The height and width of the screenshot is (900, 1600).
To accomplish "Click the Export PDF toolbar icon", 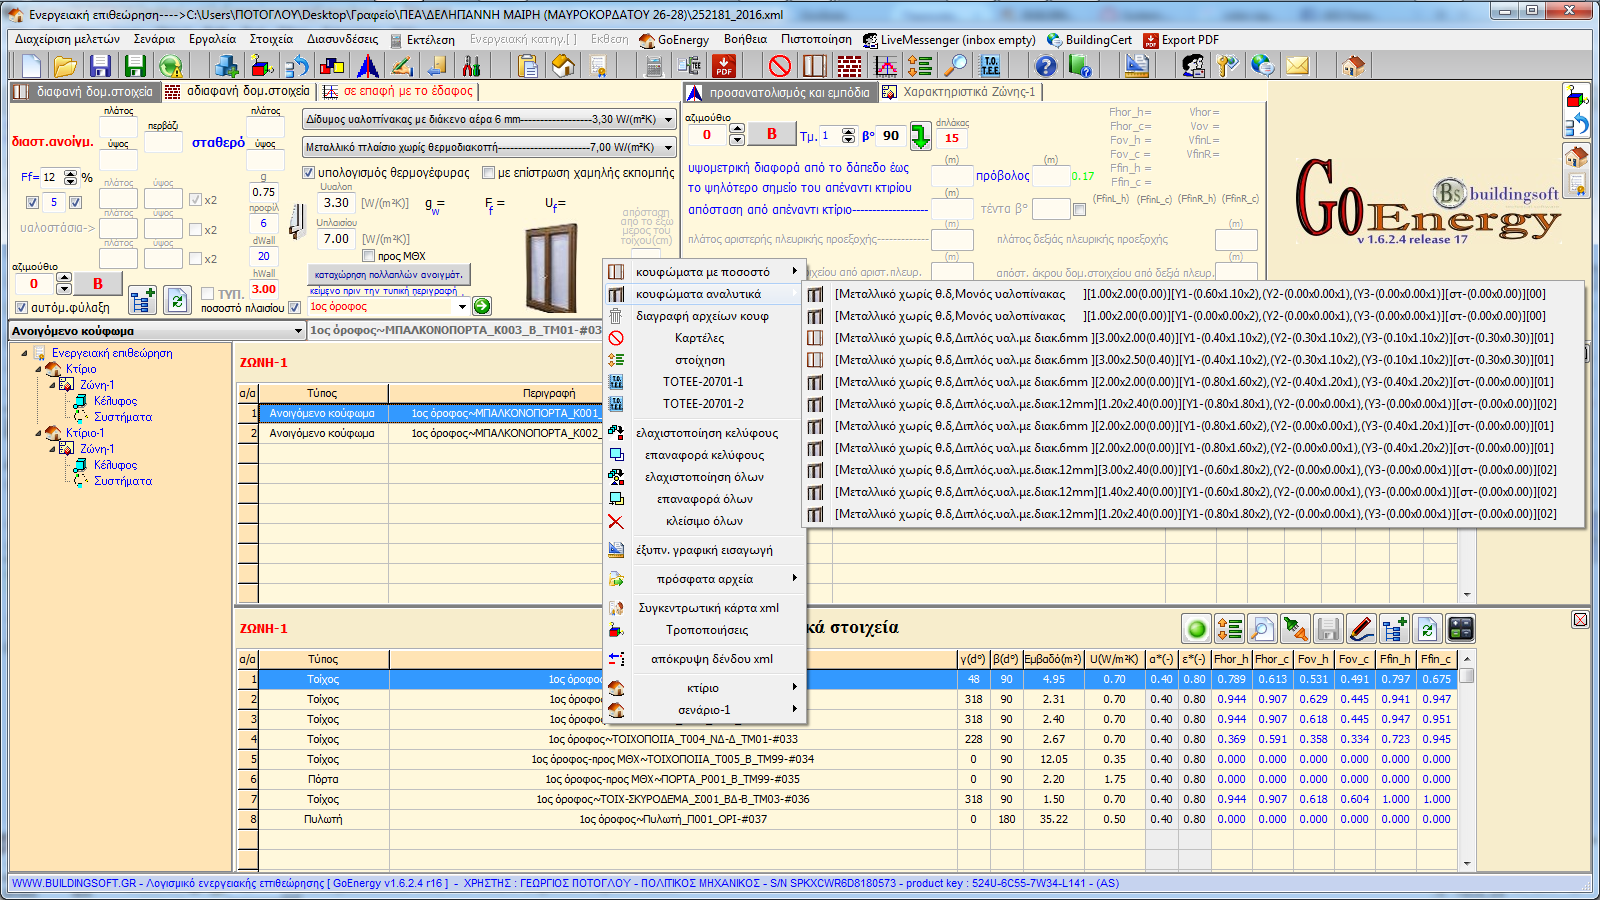I will (x=724, y=66).
